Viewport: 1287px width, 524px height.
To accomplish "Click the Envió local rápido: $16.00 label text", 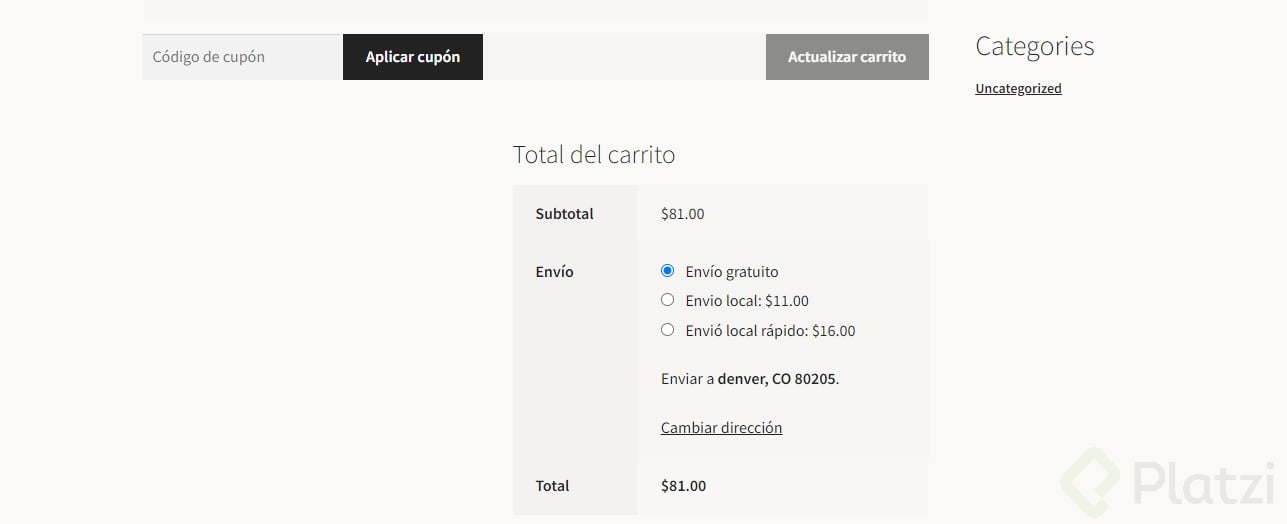I will click(x=770, y=331).
